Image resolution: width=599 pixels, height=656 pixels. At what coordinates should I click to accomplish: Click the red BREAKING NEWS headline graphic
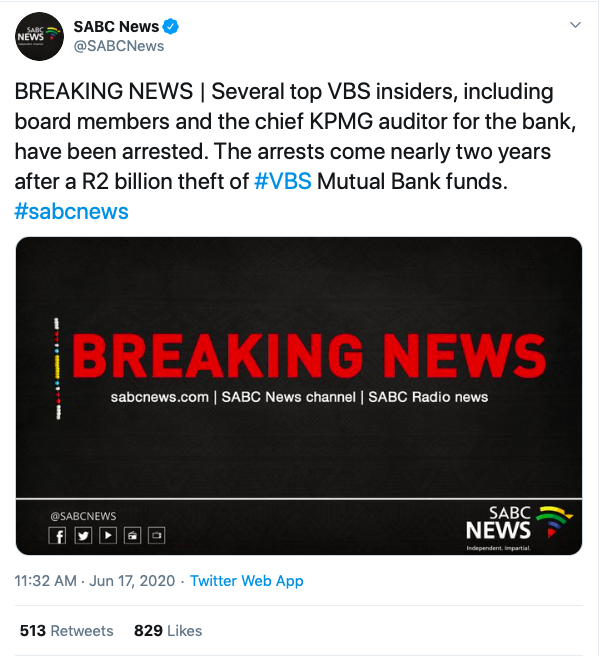(309, 356)
